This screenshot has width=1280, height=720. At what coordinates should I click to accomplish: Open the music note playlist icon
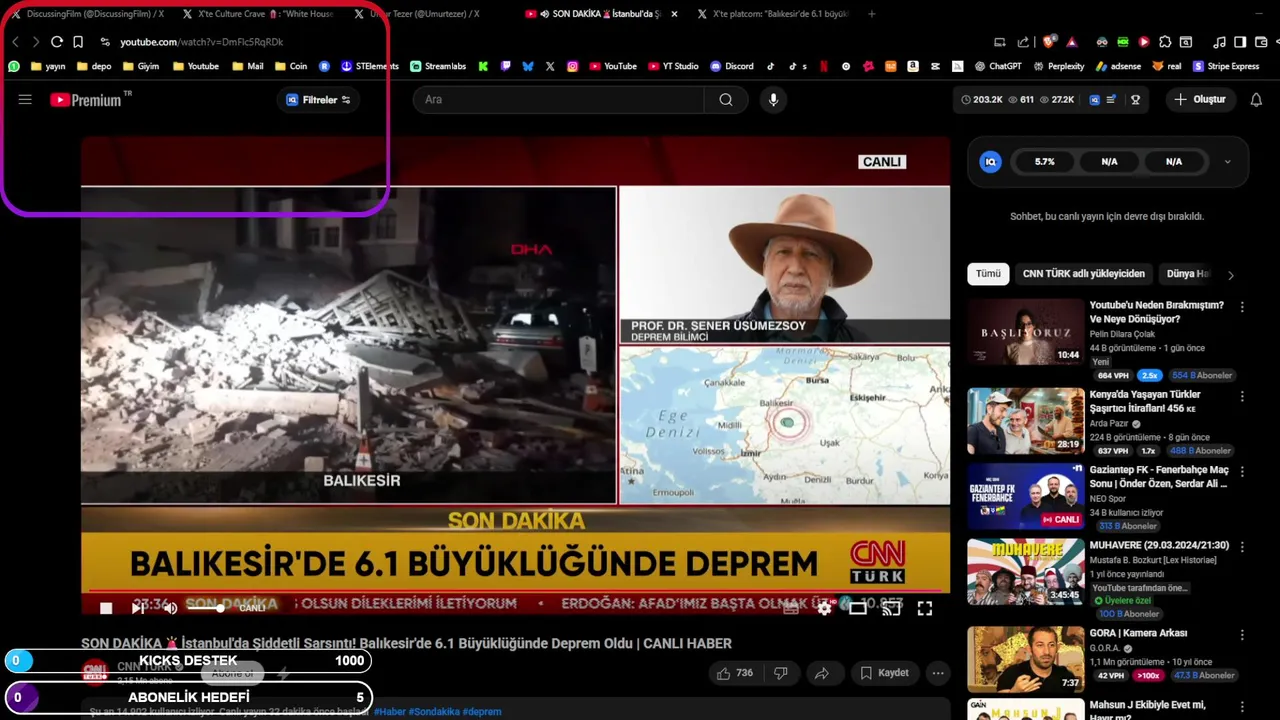(x=1219, y=42)
